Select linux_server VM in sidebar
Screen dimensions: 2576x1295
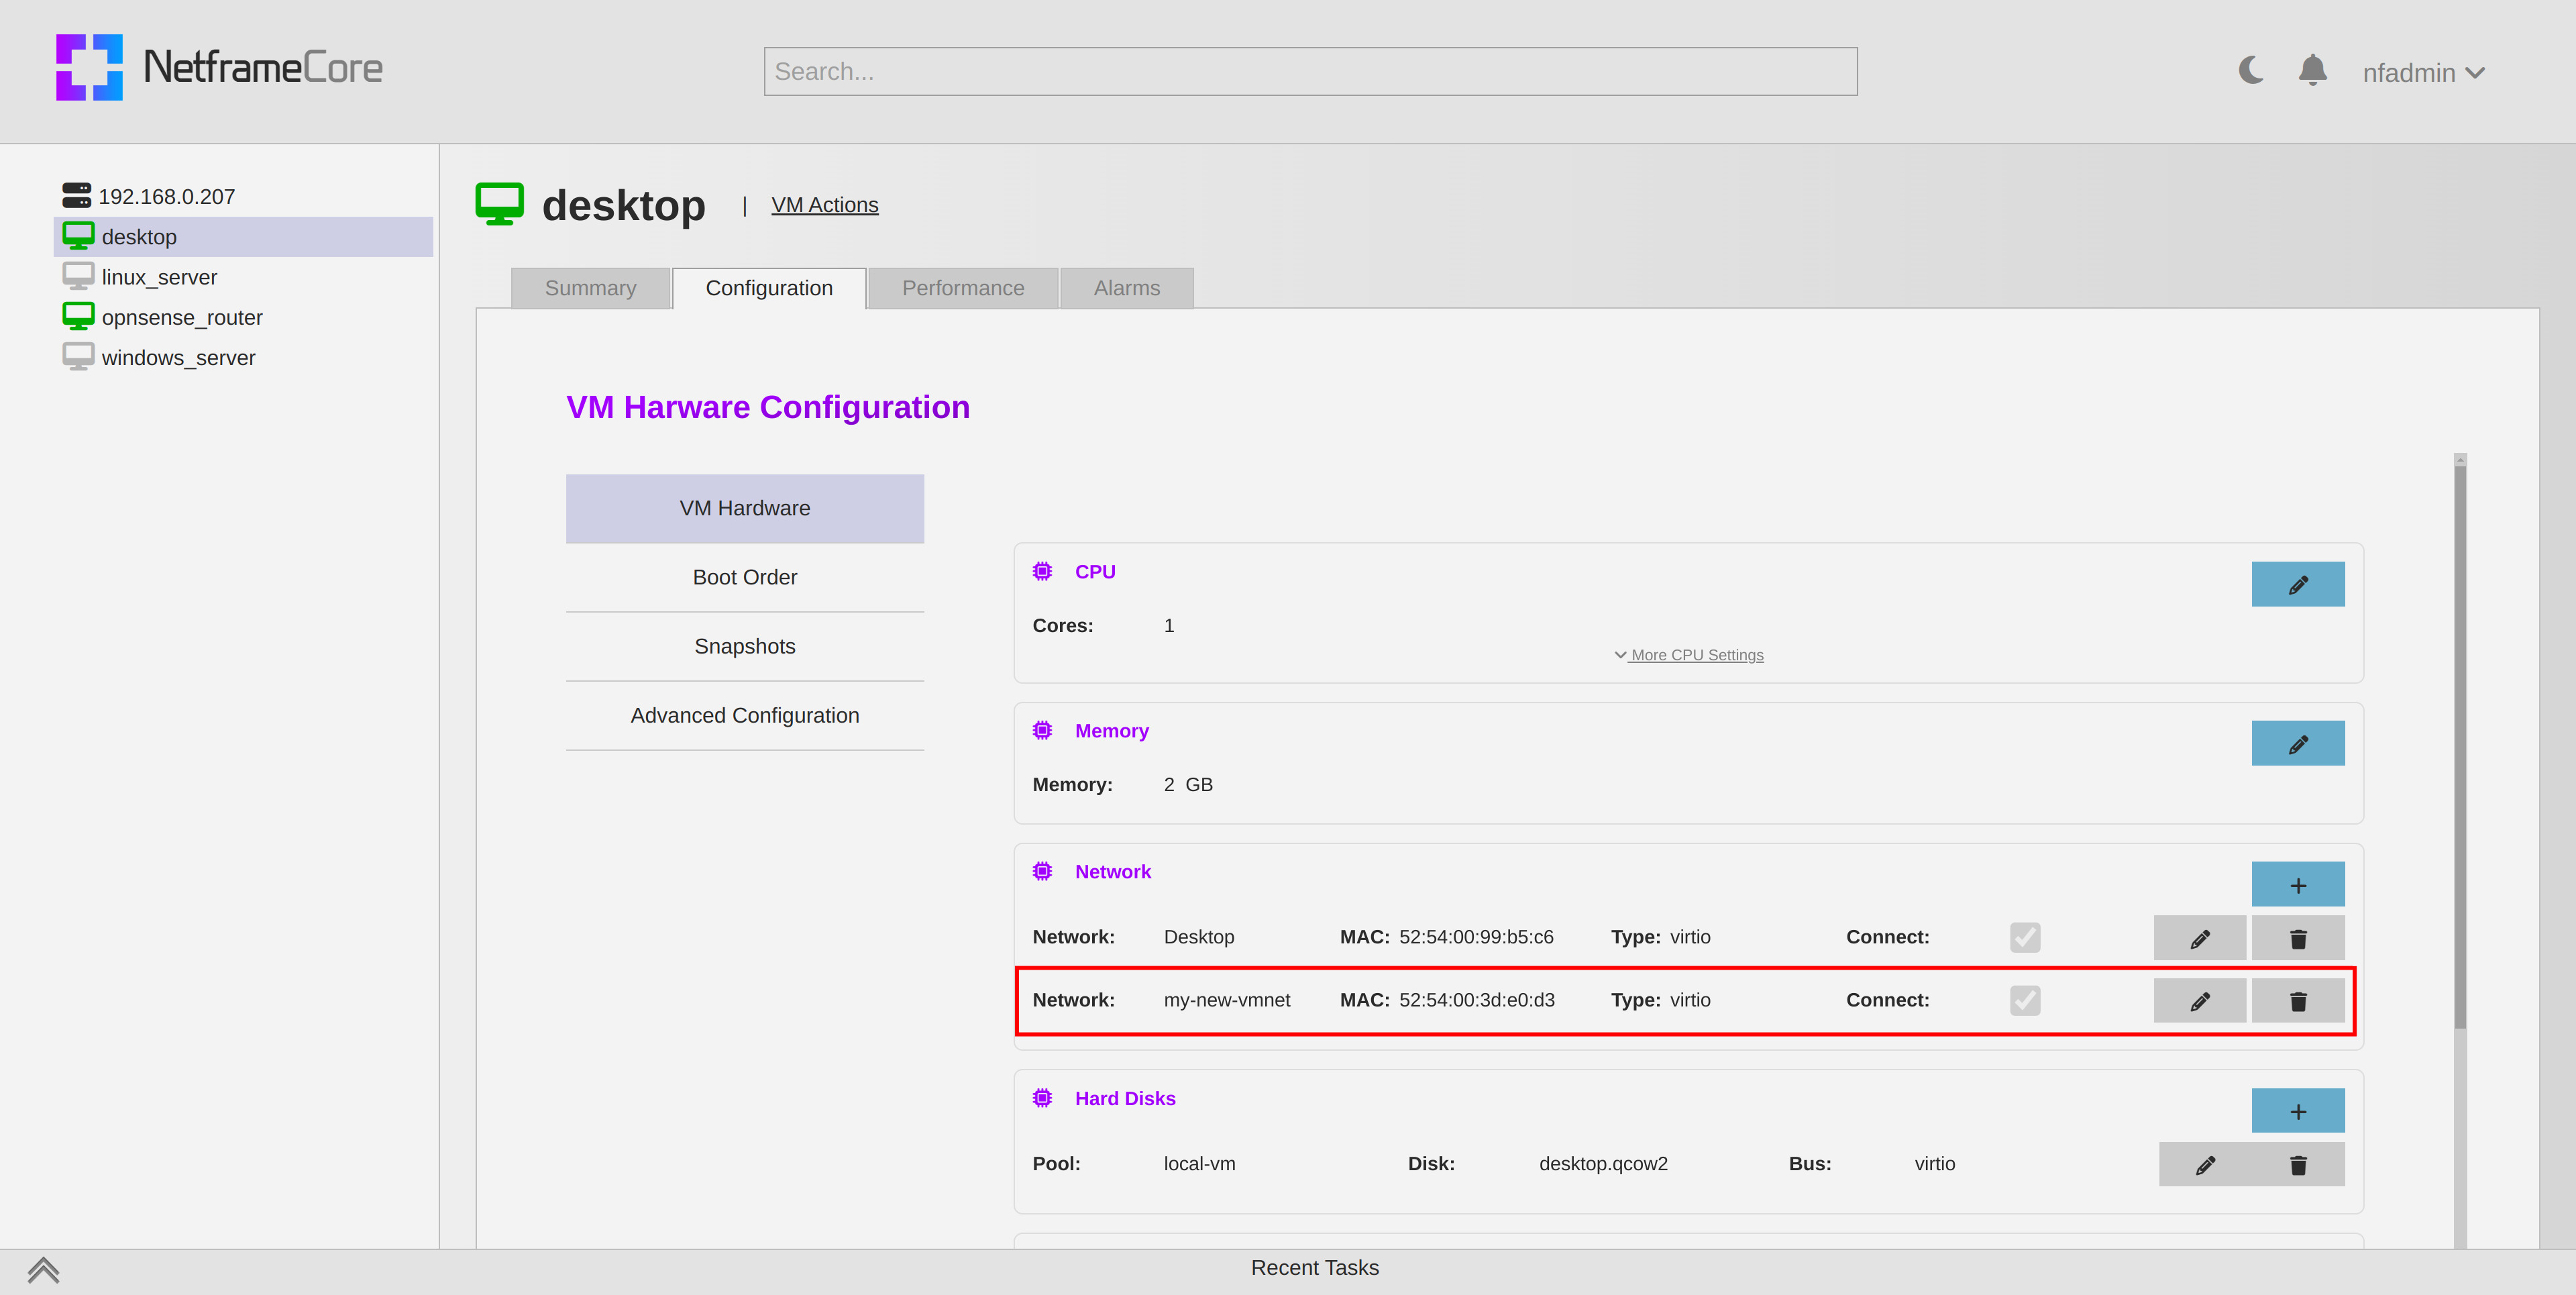[x=139, y=277]
